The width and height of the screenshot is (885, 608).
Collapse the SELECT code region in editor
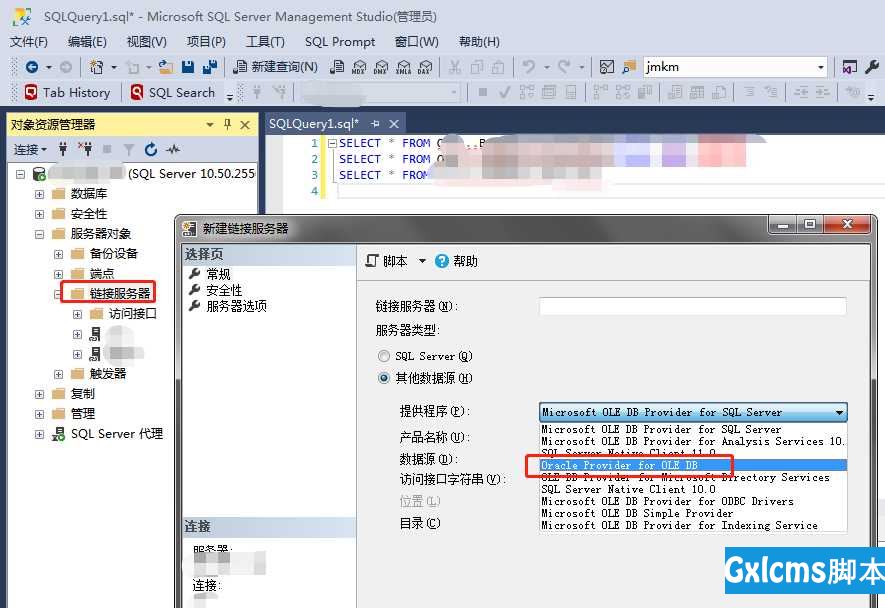[x=332, y=143]
